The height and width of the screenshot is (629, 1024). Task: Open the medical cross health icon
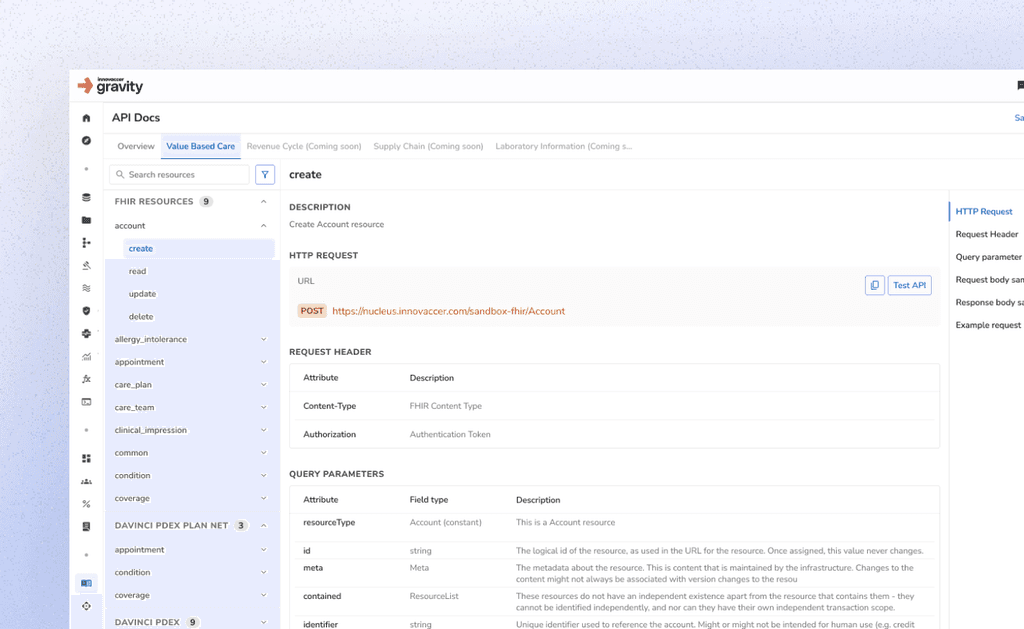coord(86,333)
